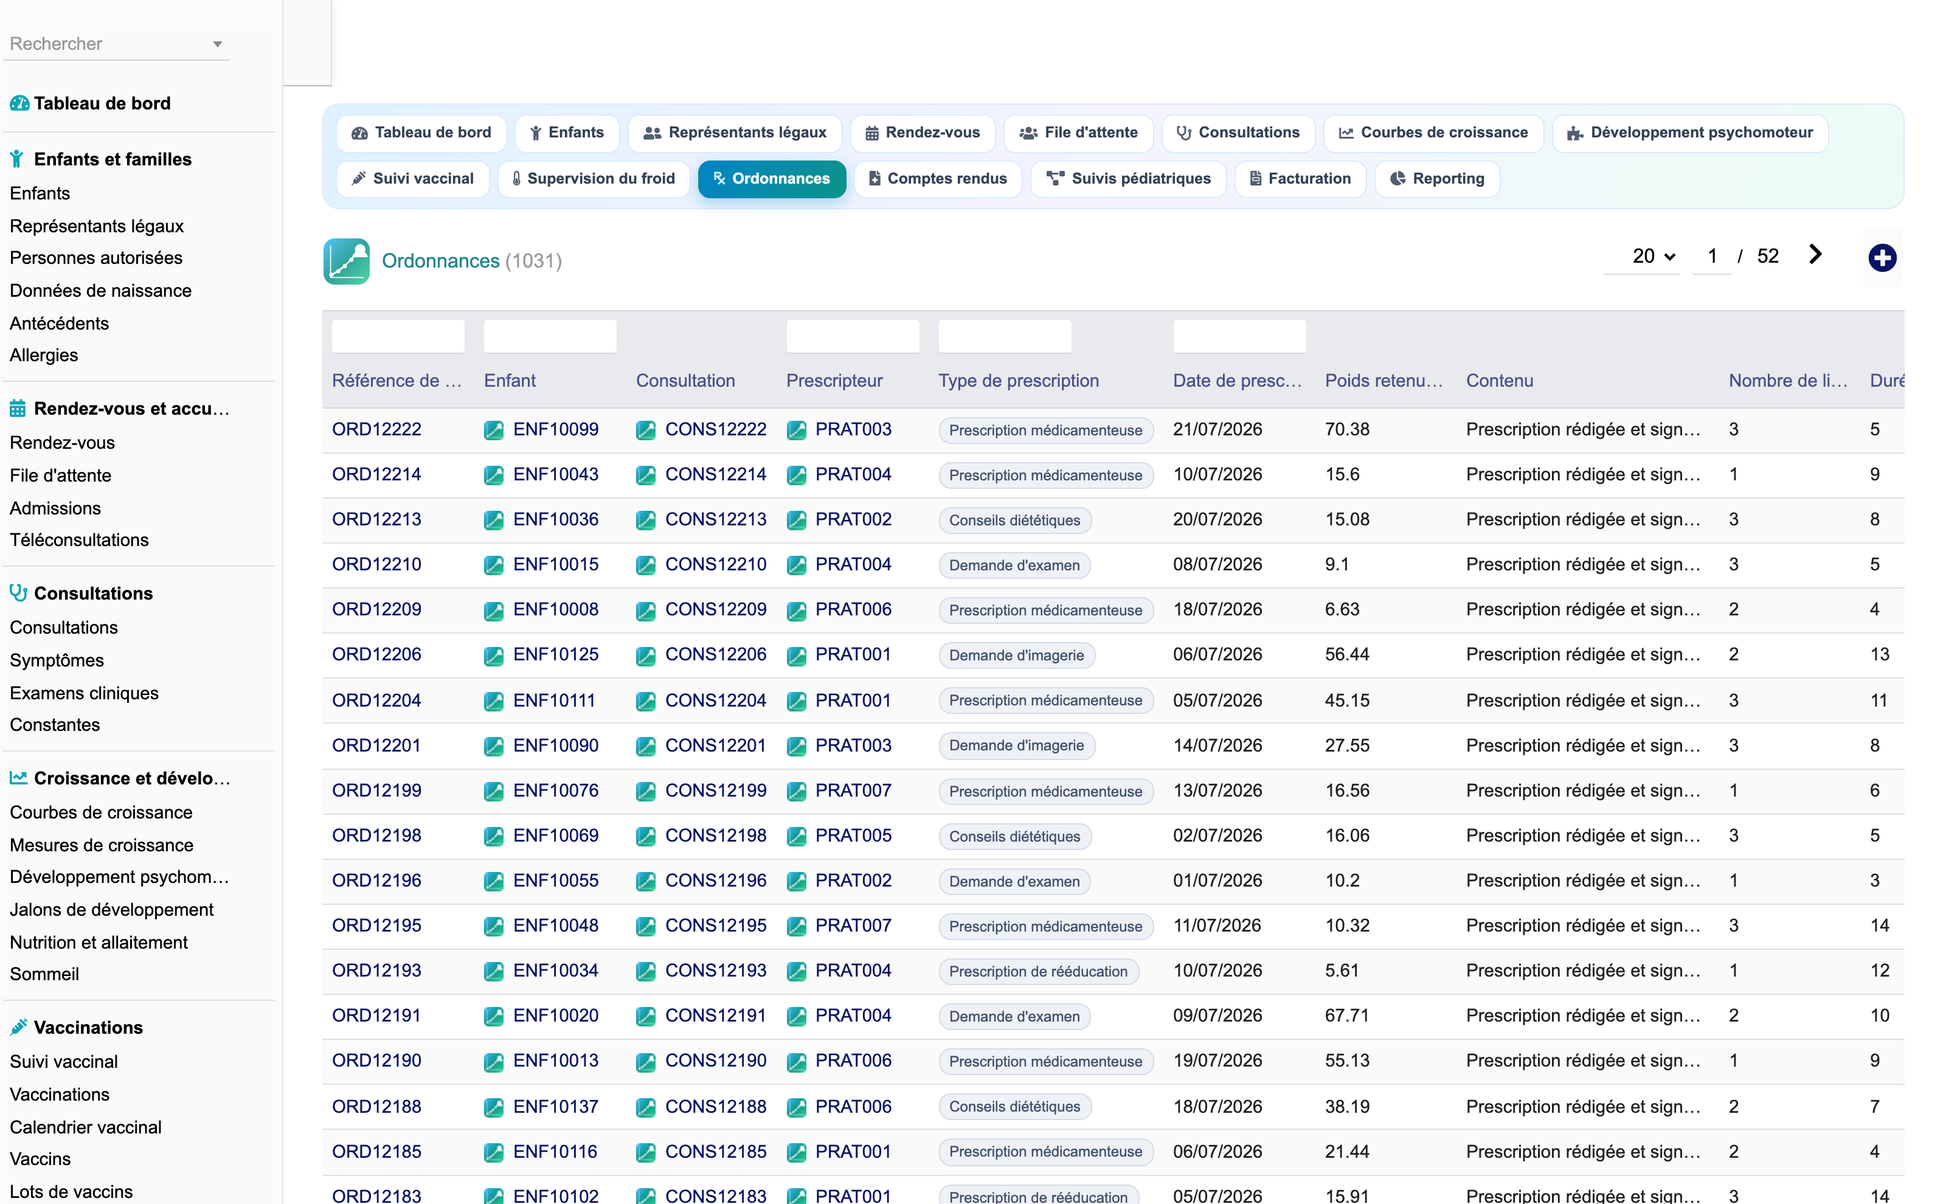Open Téléconsultations in sidebar
Viewport: 1946px width, 1204px height.
(x=79, y=540)
